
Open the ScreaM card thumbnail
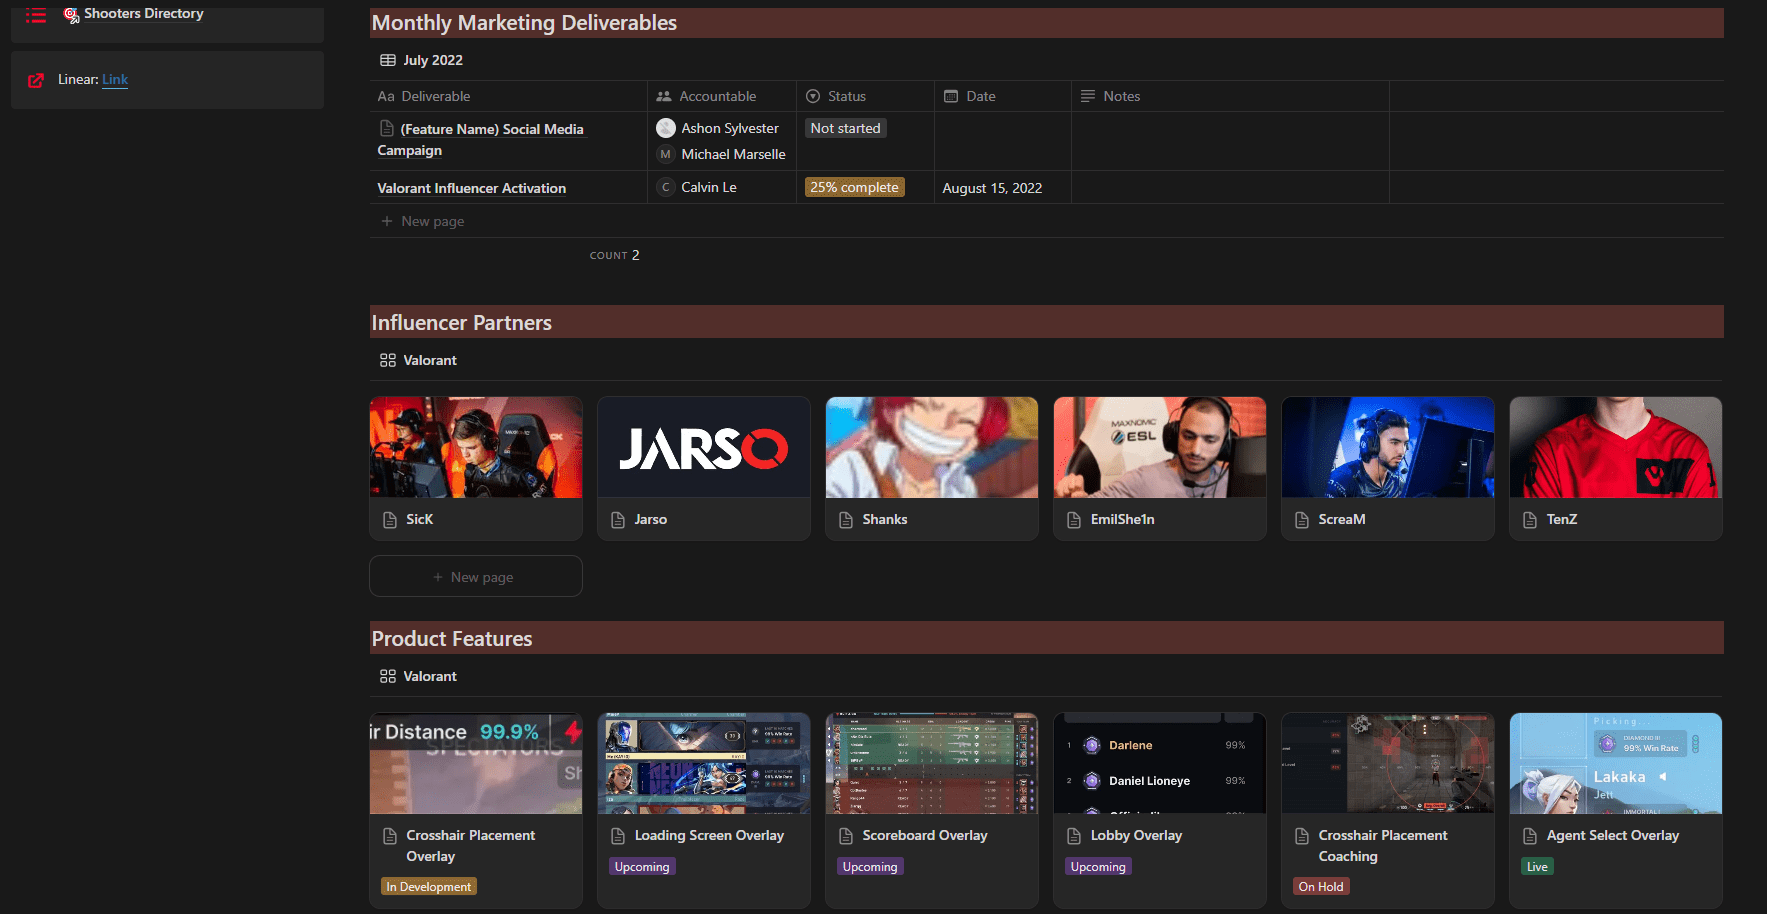point(1388,447)
